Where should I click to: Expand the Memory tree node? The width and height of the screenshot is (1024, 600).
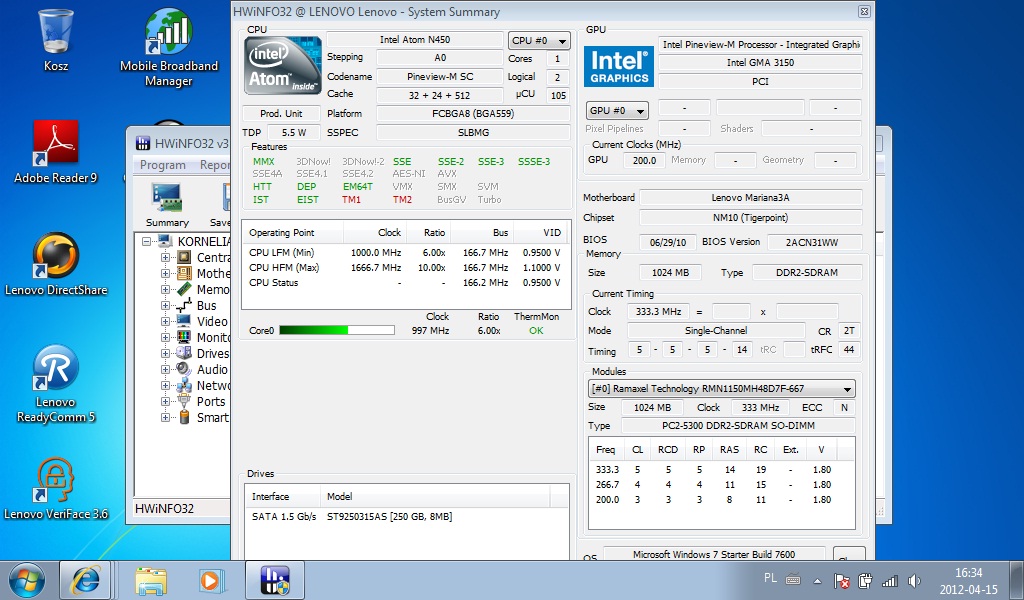click(165, 289)
